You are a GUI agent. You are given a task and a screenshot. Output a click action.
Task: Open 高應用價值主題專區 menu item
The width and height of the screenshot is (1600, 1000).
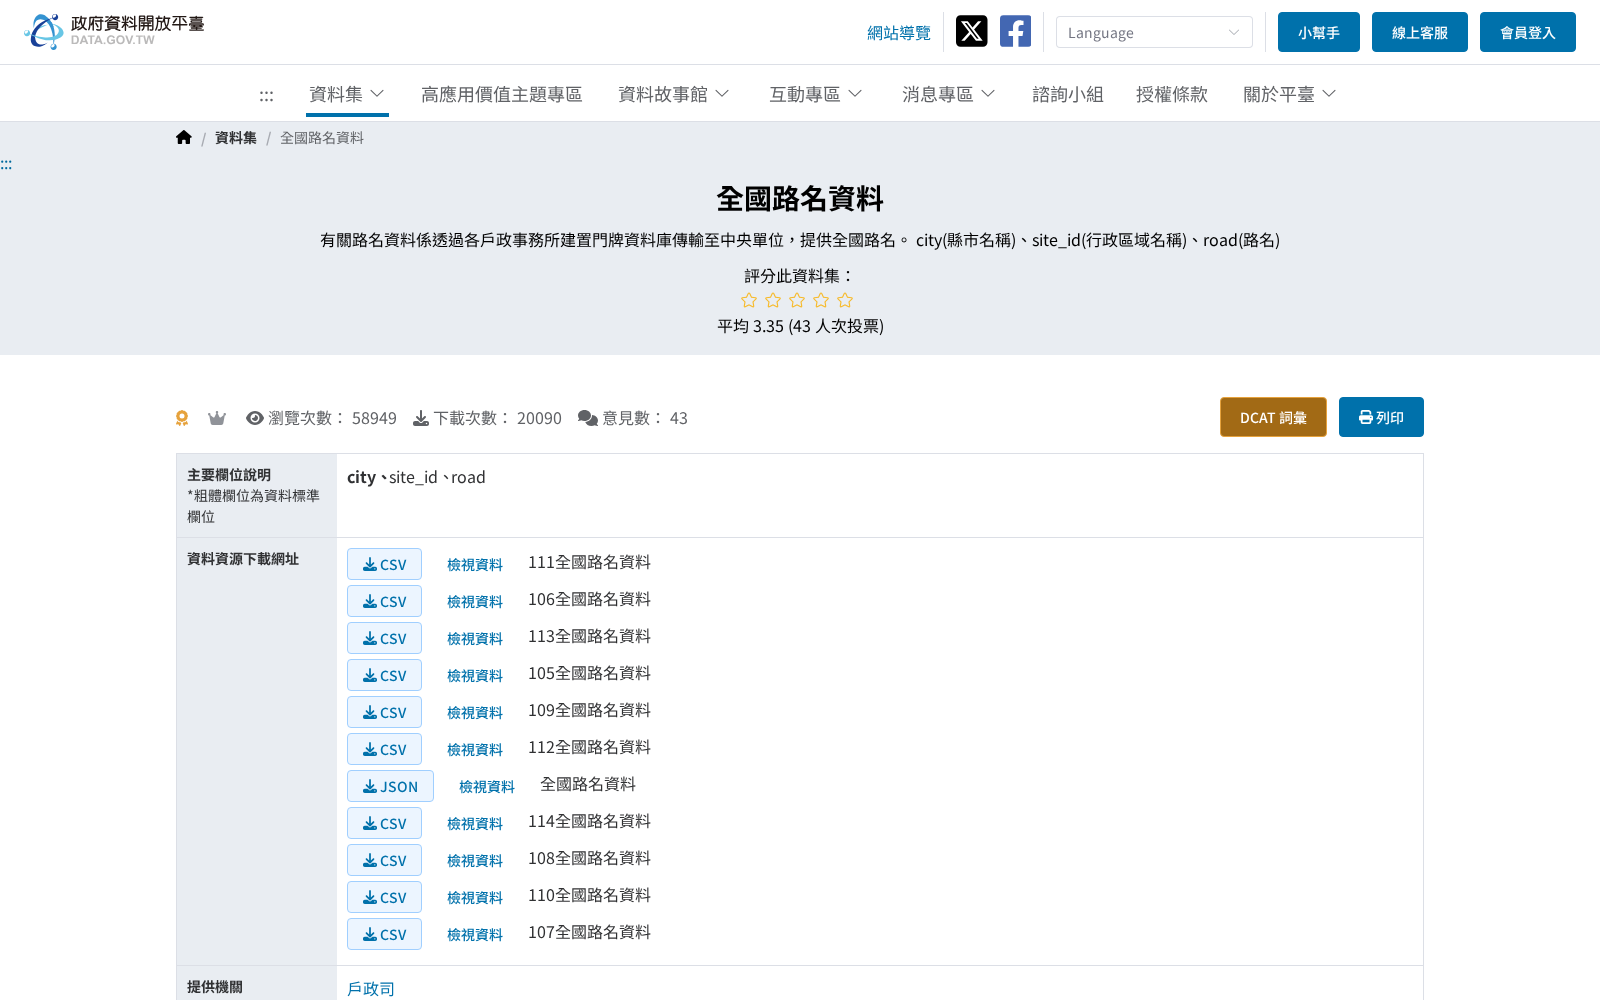point(502,94)
